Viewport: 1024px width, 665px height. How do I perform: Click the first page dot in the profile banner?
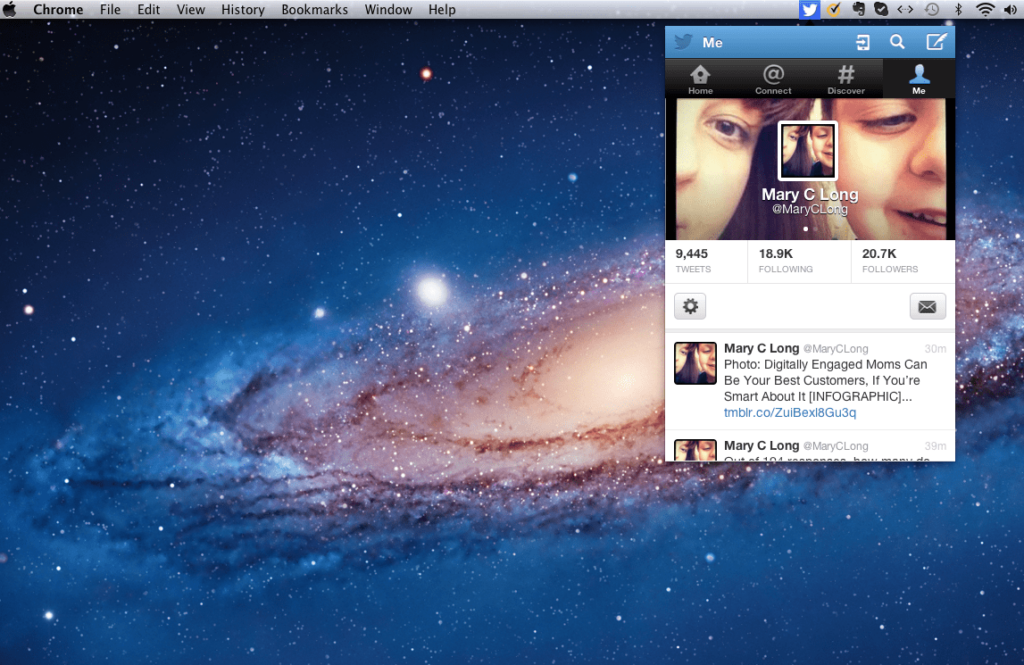pyautogui.click(x=805, y=229)
